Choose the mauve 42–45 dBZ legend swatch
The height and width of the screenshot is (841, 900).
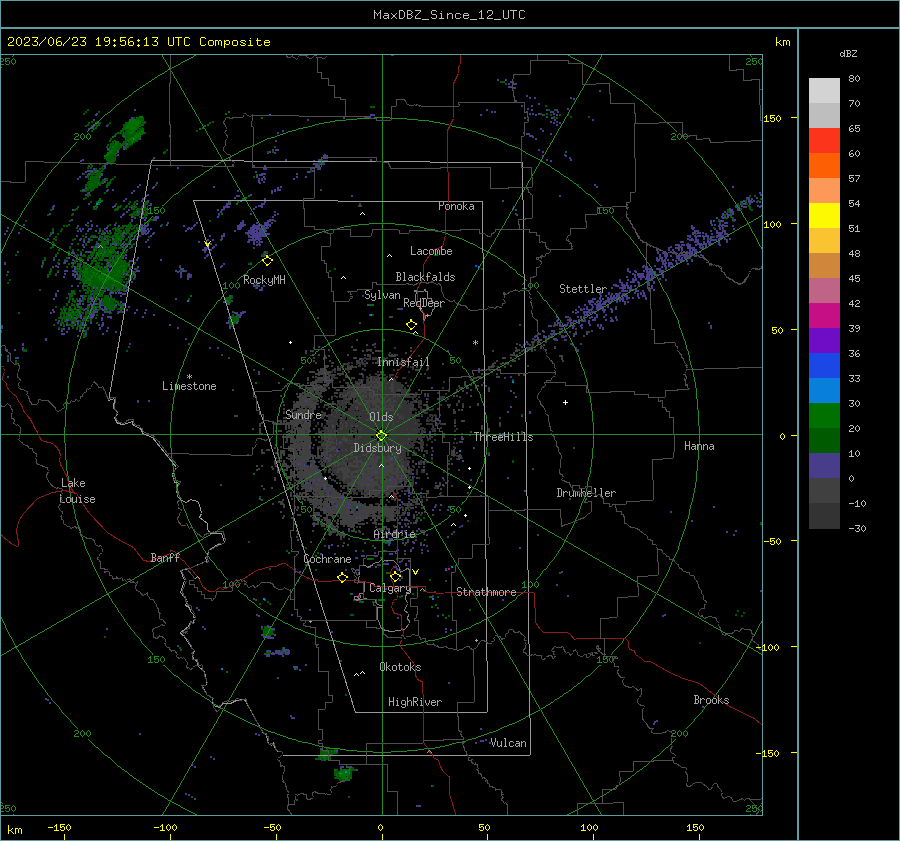pyautogui.click(x=824, y=291)
